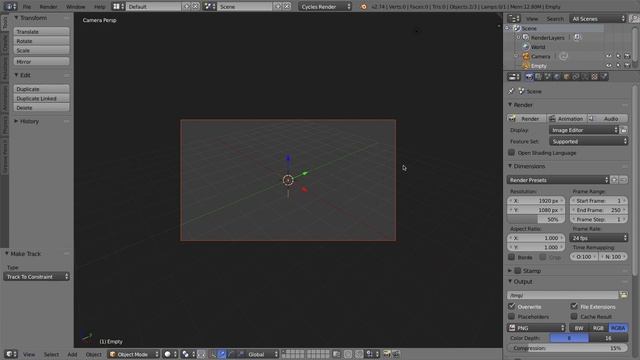Click the Translate button
The height and width of the screenshot is (360, 640).
(41, 31)
